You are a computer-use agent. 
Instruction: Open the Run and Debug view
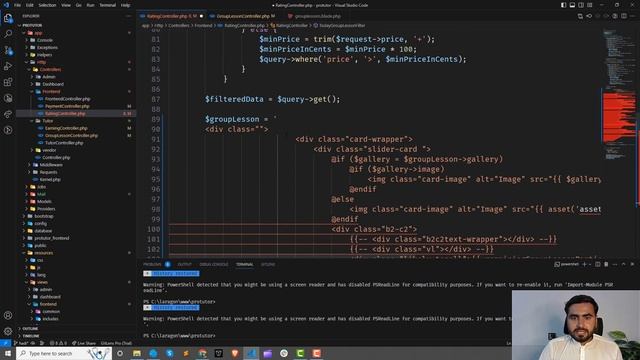click(x=8, y=66)
